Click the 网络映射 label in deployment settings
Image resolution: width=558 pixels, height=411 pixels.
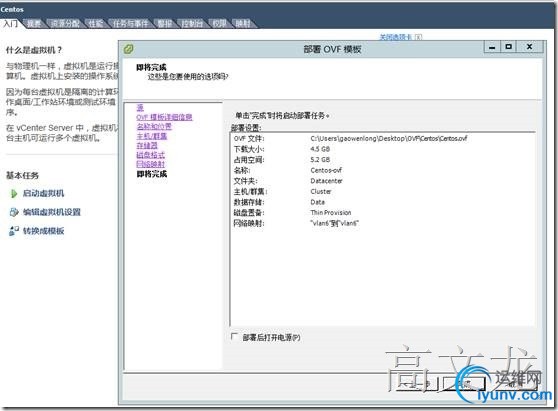point(249,223)
